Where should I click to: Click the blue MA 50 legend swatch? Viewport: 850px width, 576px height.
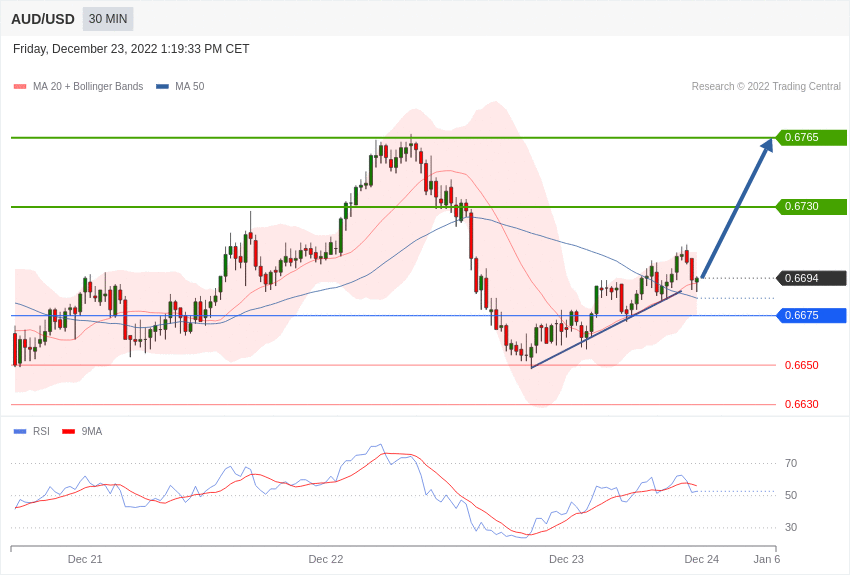(163, 86)
